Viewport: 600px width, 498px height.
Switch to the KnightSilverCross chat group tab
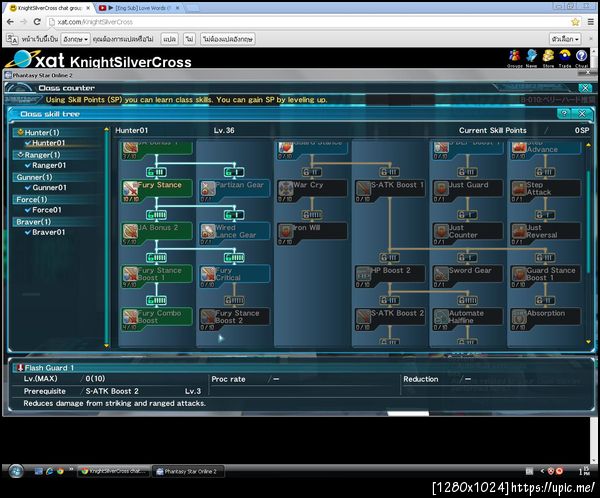tap(49, 8)
